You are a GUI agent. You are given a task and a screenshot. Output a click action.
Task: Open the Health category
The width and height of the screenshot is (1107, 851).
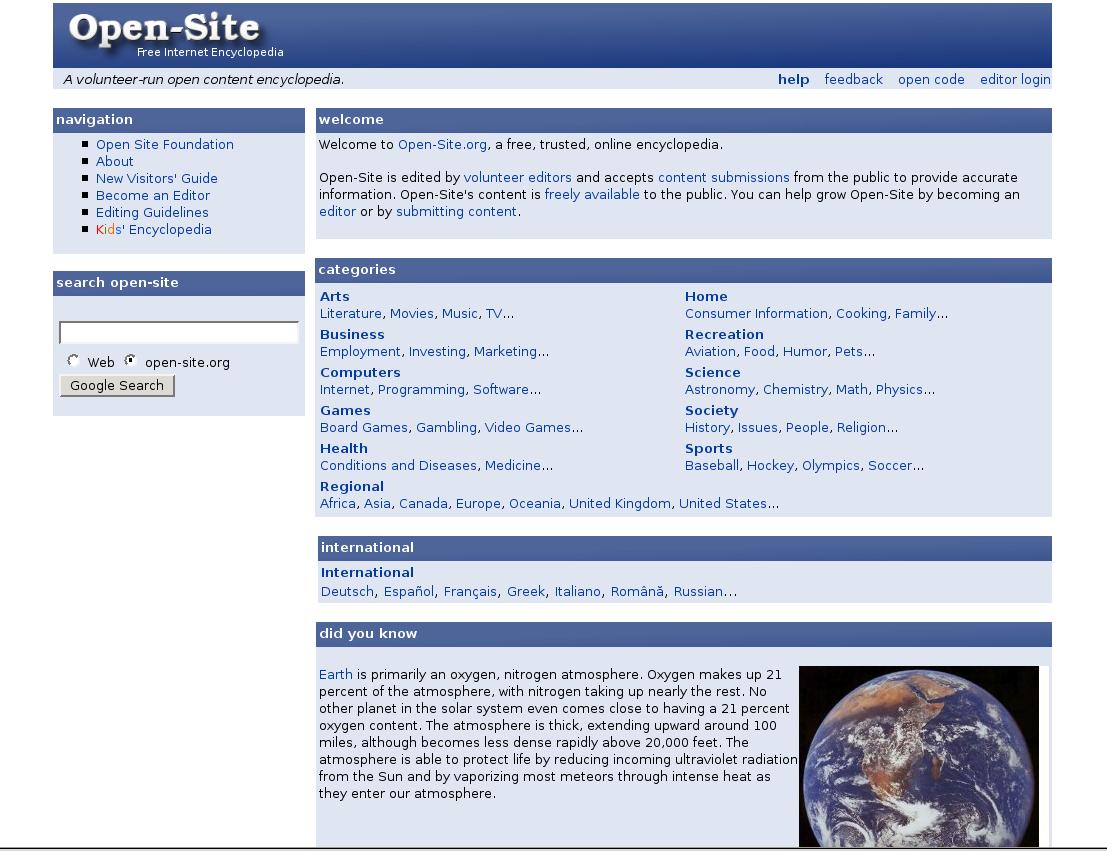pos(344,448)
